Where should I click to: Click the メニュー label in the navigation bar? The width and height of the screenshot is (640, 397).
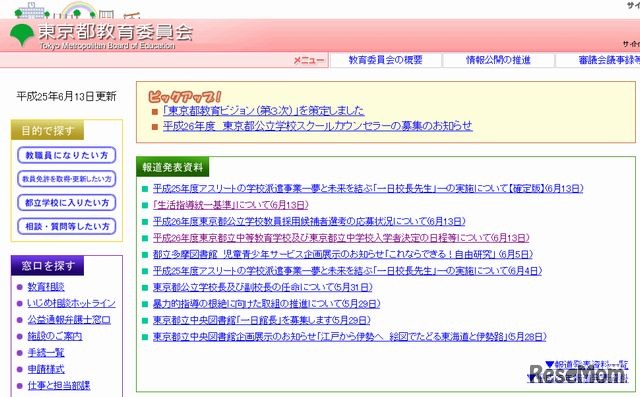(x=309, y=60)
